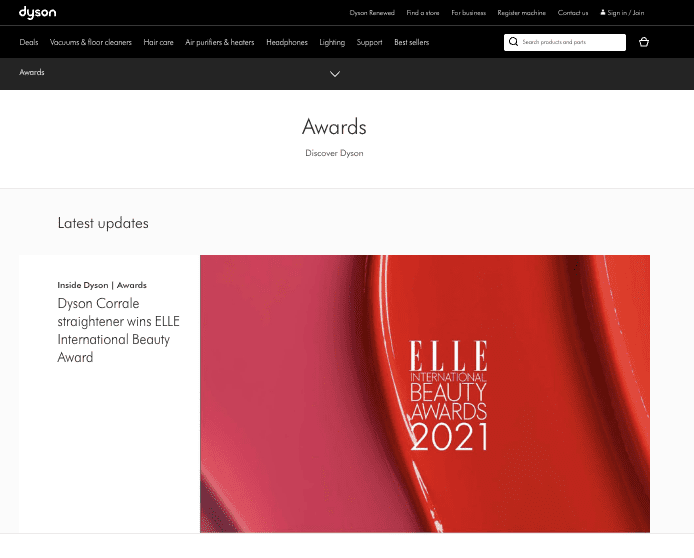
Task: Open the Headphones menu
Action: 287,42
